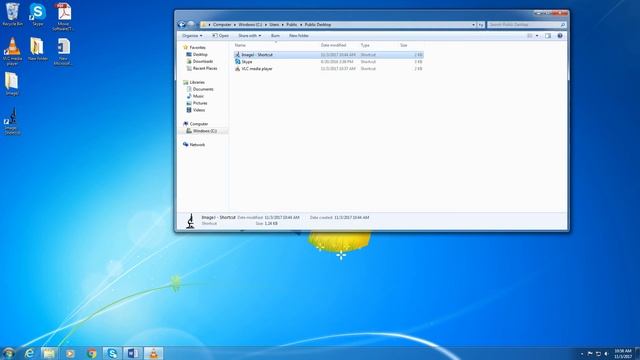This screenshot has height=360, width=640.
Task: Open the view options dropdown arrow
Action: (x=537, y=36)
